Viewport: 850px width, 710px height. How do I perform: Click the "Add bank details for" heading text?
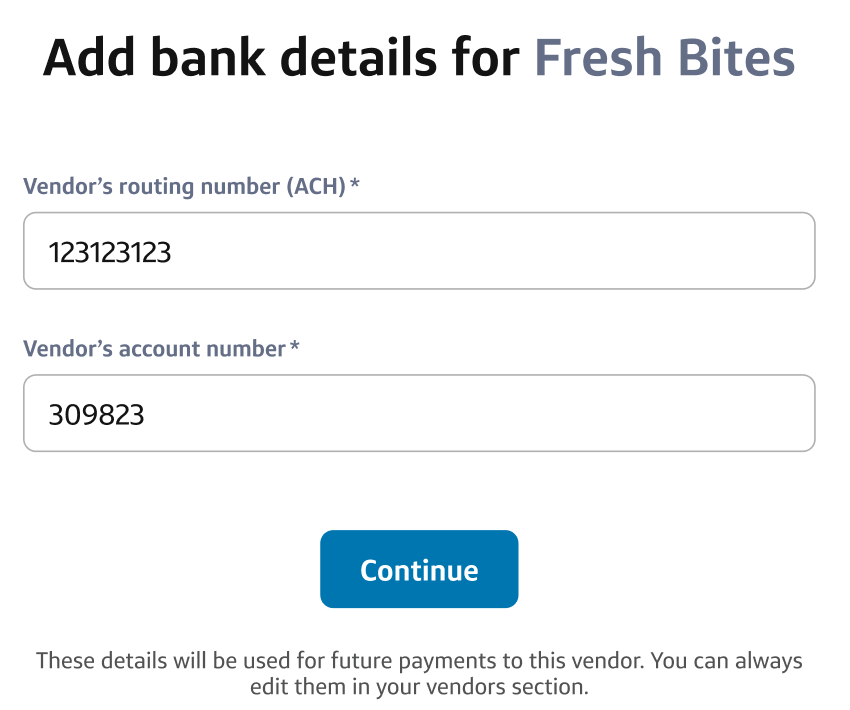(281, 58)
